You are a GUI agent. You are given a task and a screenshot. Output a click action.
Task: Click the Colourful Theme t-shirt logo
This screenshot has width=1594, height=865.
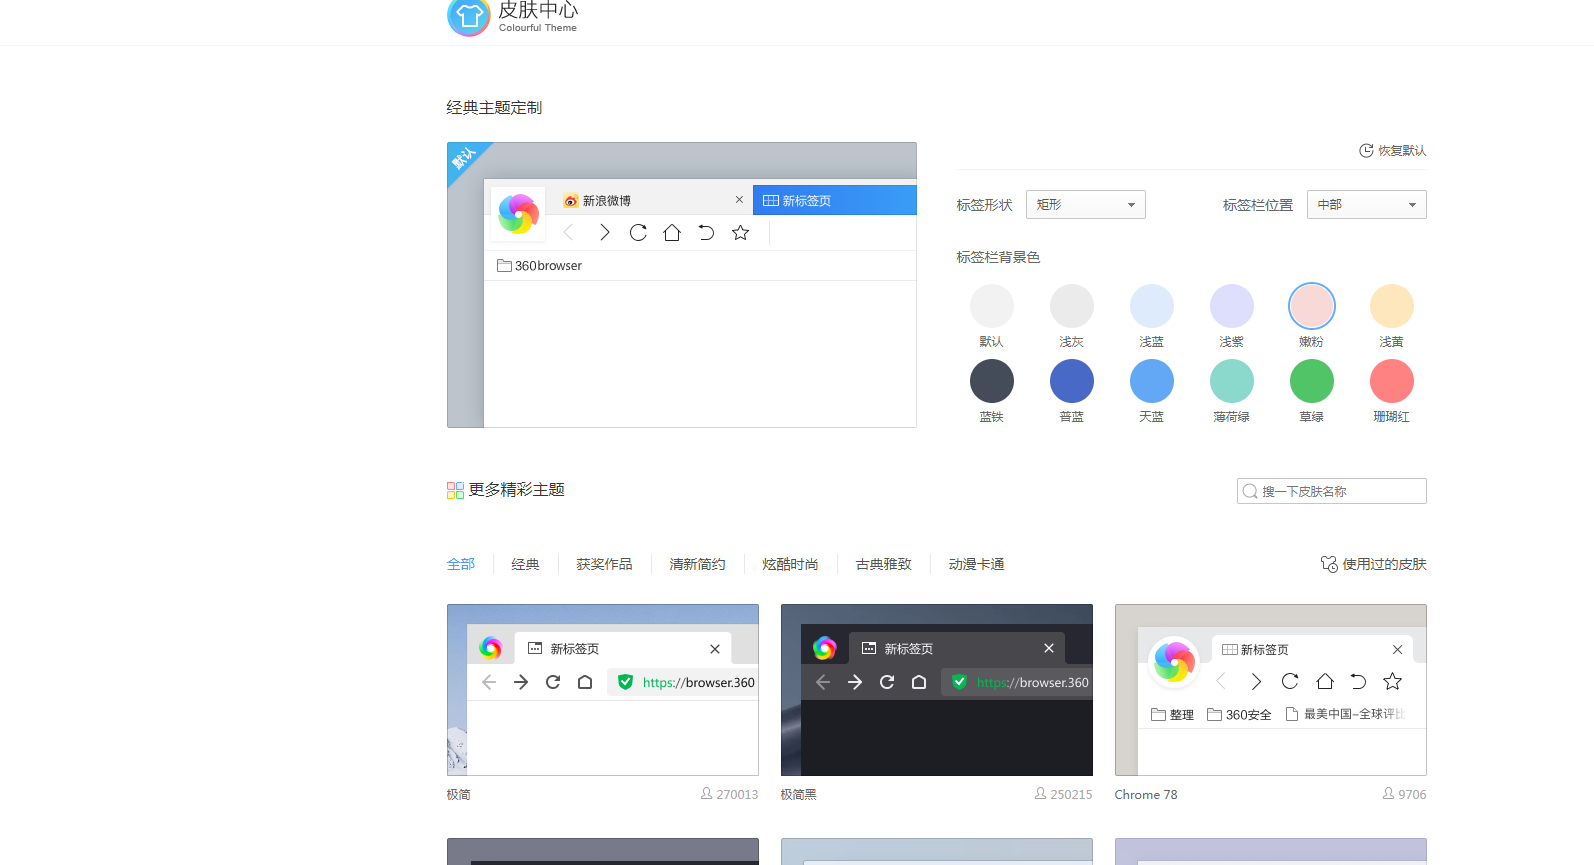tap(469, 16)
